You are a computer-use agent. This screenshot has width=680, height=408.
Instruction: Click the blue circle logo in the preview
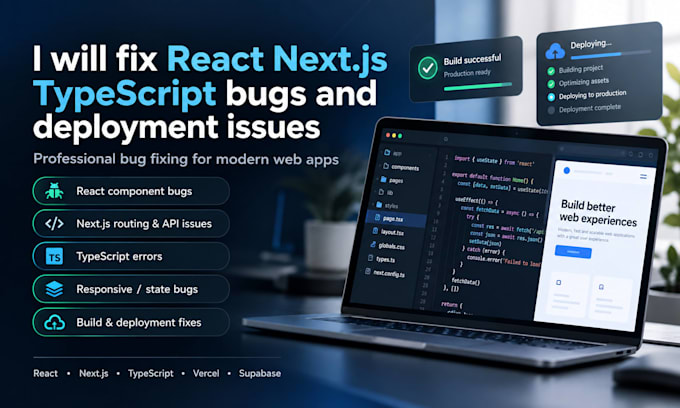tap(566, 170)
